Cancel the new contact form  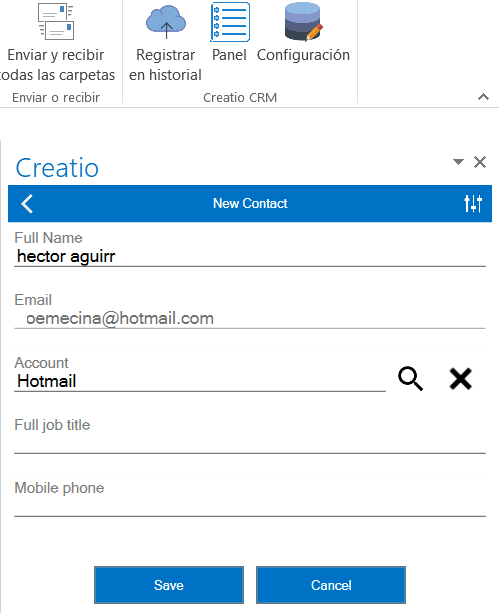pyautogui.click(x=331, y=585)
